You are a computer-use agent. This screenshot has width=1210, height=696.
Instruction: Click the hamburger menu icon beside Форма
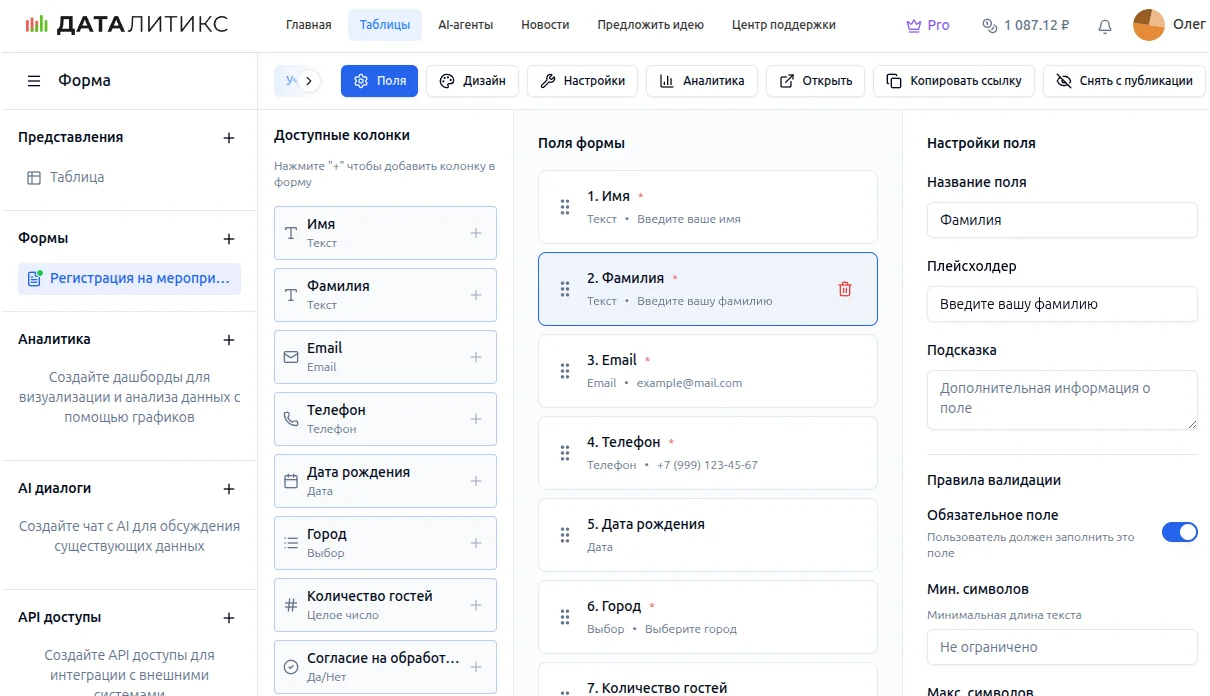tap(34, 81)
